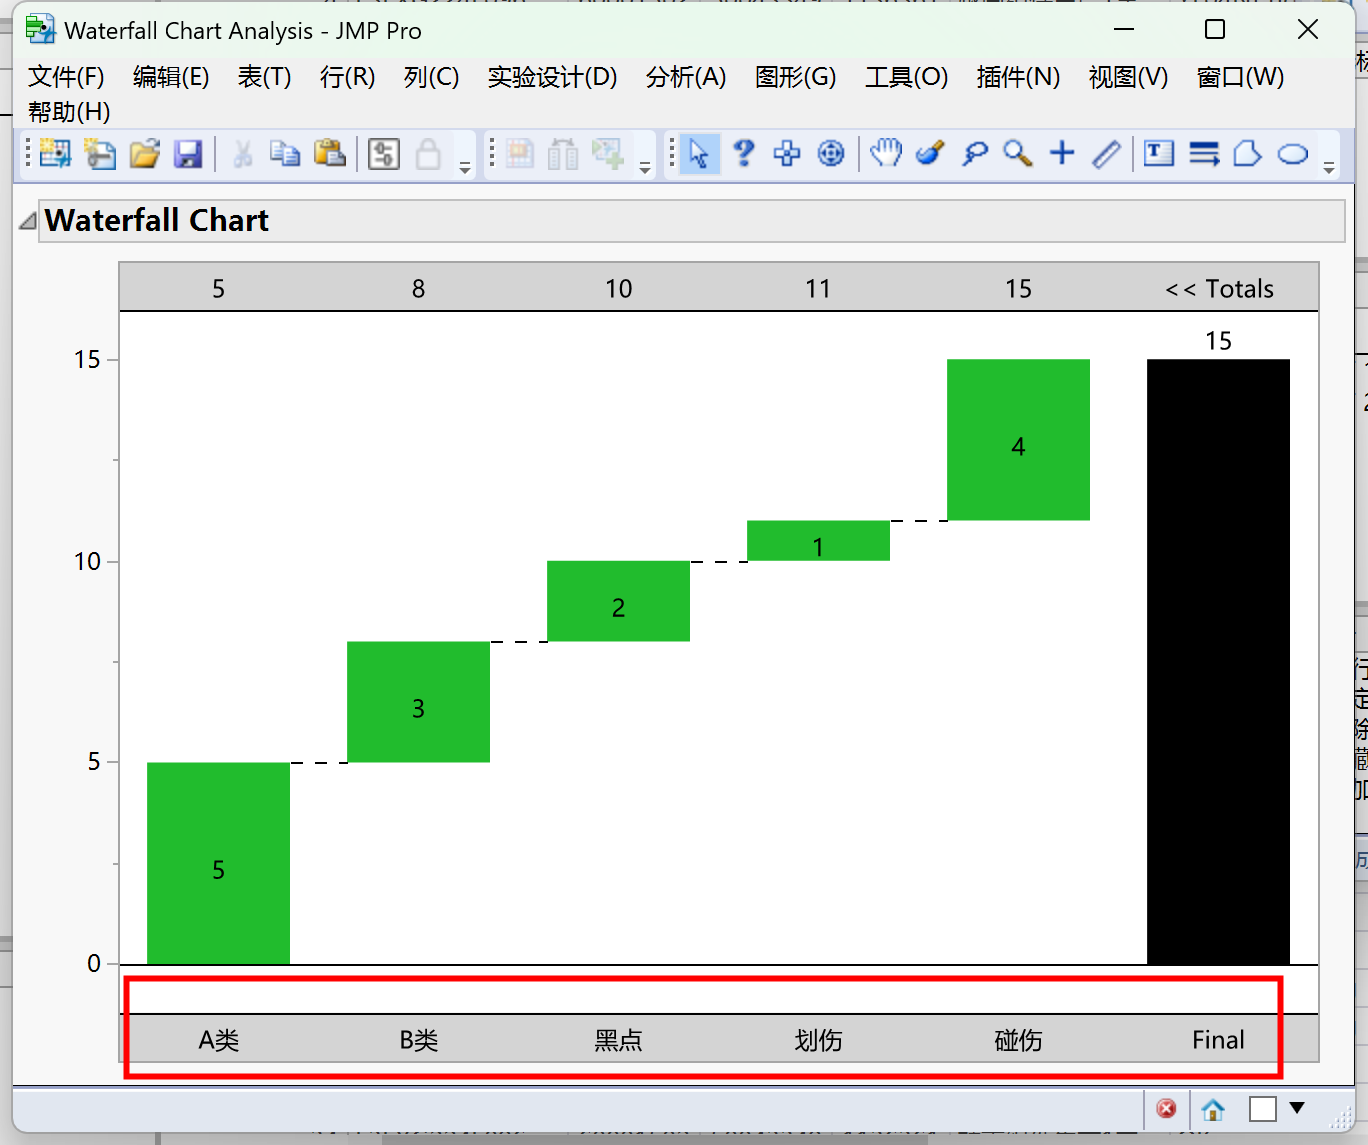Select the Arrow pointer tool

coord(699,153)
